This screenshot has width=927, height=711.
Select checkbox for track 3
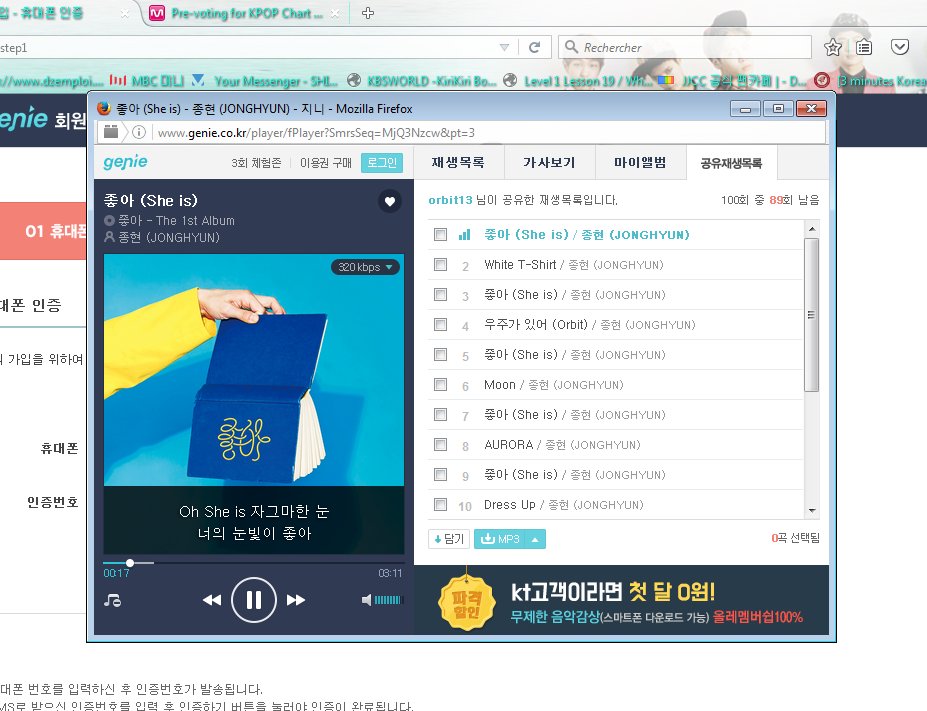coord(440,294)
